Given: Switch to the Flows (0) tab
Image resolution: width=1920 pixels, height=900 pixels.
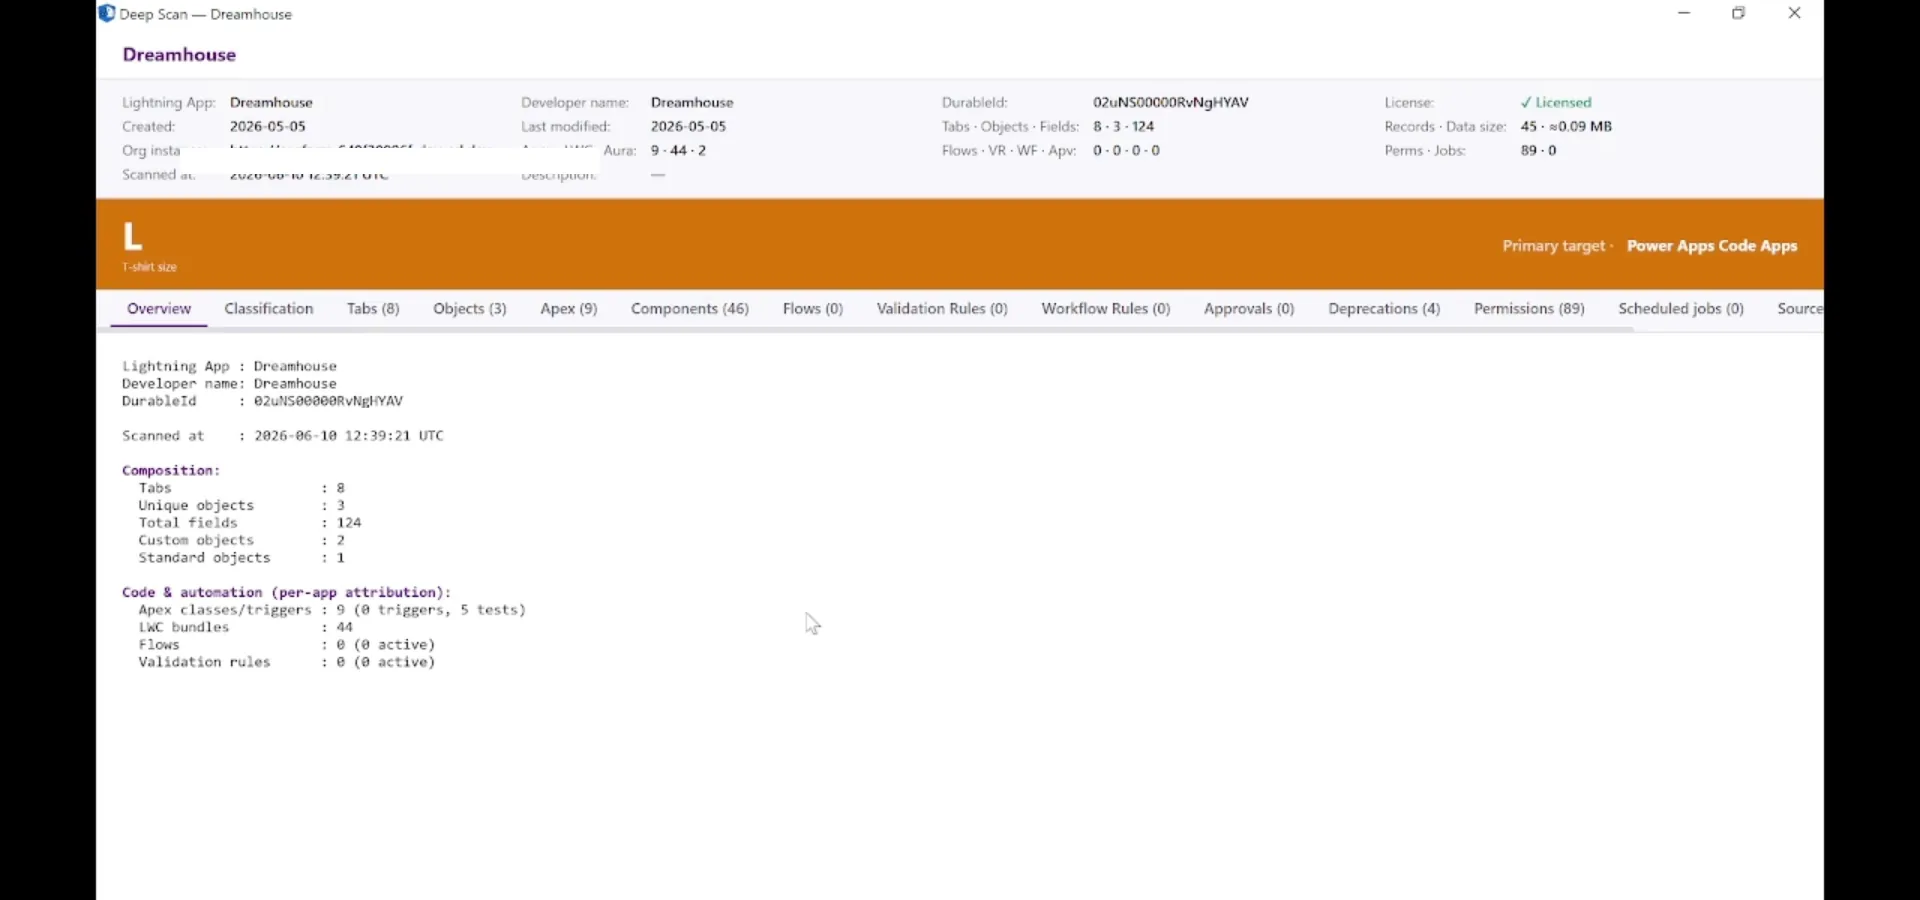Looking at the screenshot, I should [813, 309].
